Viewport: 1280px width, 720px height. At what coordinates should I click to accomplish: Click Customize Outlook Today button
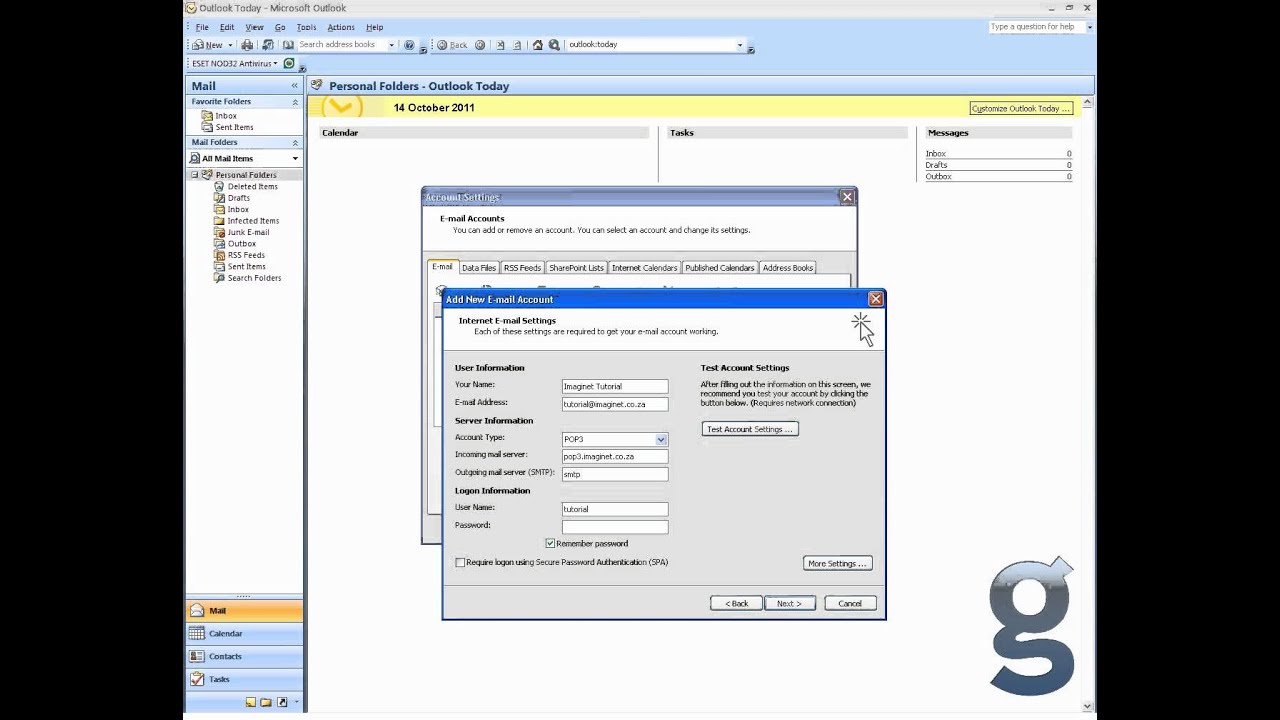(x=1021, y=108)
